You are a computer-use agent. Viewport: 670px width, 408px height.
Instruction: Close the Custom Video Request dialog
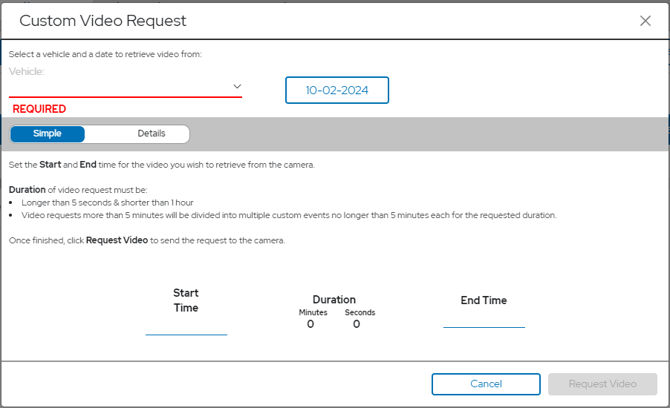tap(645, 21)
